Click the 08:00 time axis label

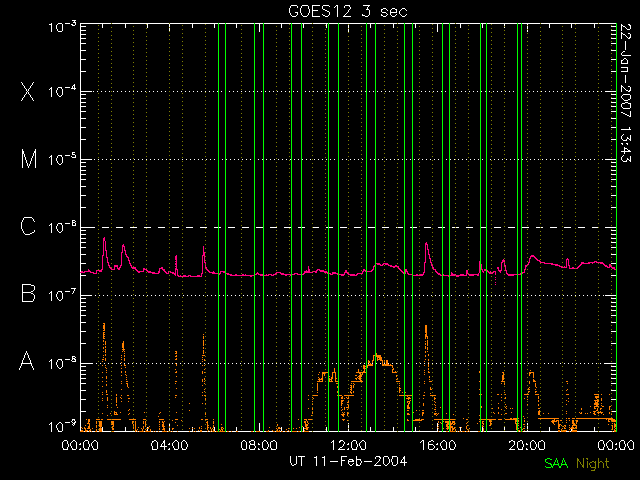click(259, 445)
